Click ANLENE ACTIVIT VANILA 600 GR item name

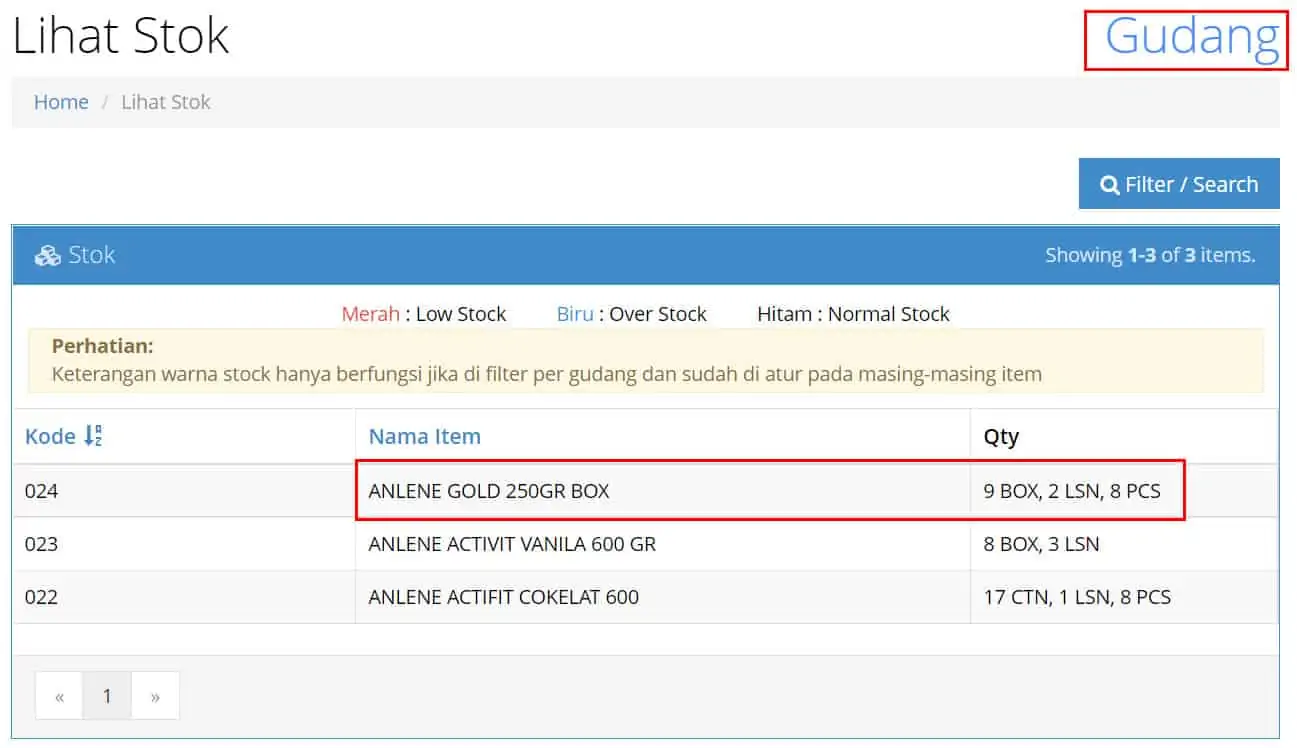(x=512, y=544)
